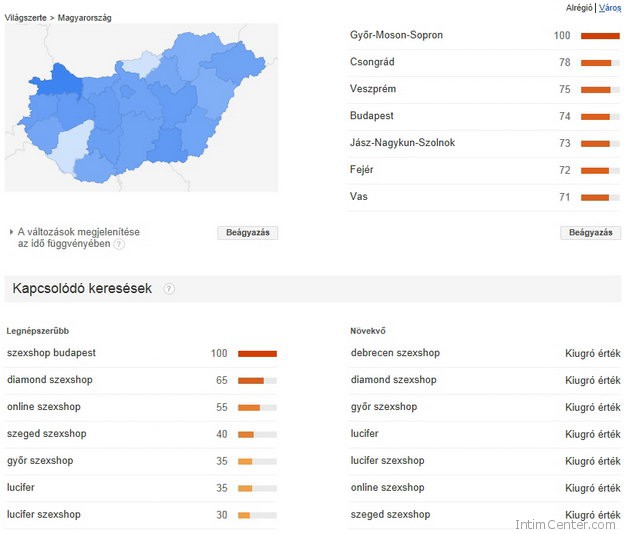625x534 pixels.
Task: Click Győr-Moson-Sopron region entry
Action: point(396,35)
